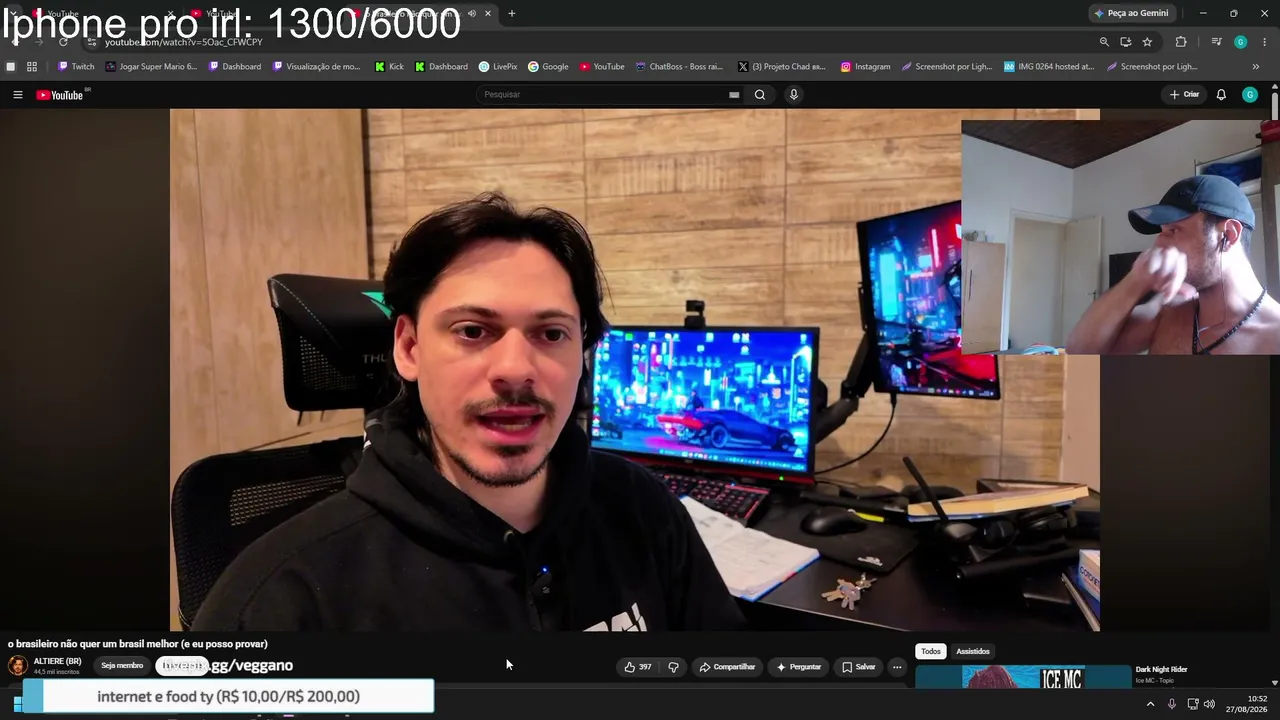Click the Chrome address bar URL

184,43
